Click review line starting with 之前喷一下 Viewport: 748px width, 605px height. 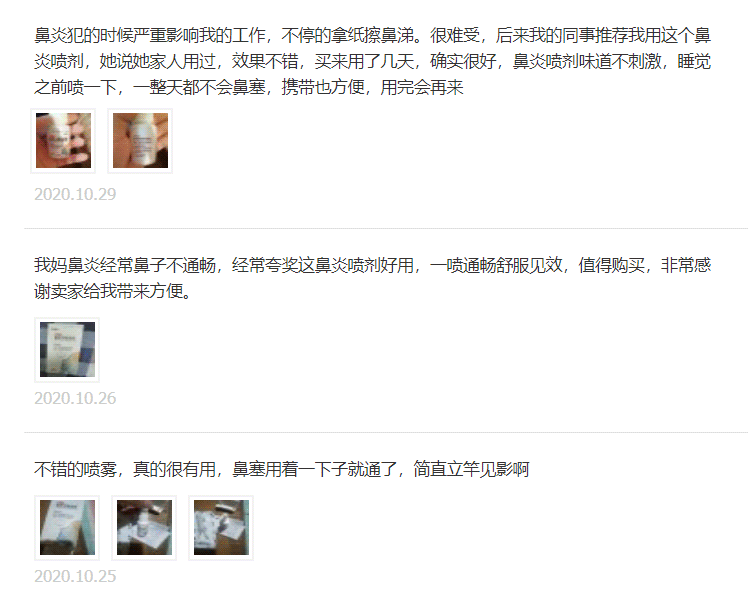[249, 87]
